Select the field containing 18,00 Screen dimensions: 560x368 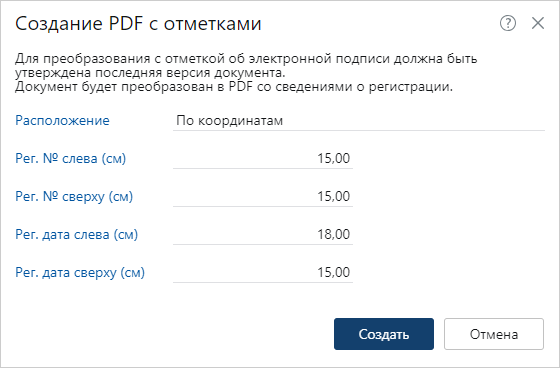(263, 235)
